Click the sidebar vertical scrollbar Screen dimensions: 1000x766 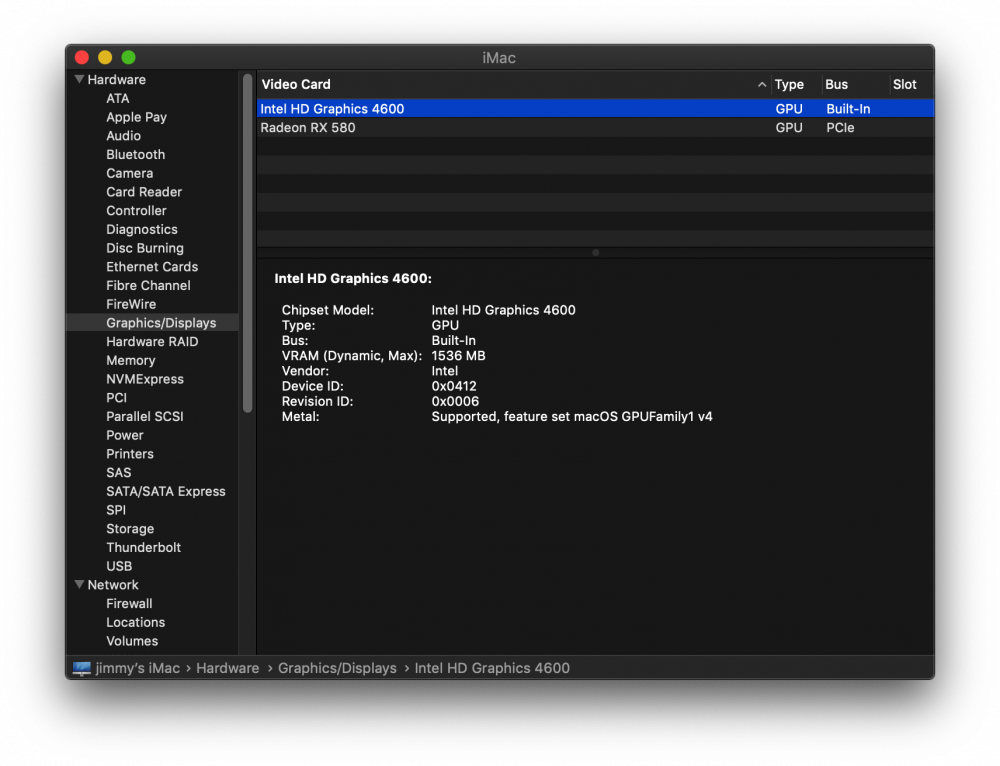pos(247,243)
